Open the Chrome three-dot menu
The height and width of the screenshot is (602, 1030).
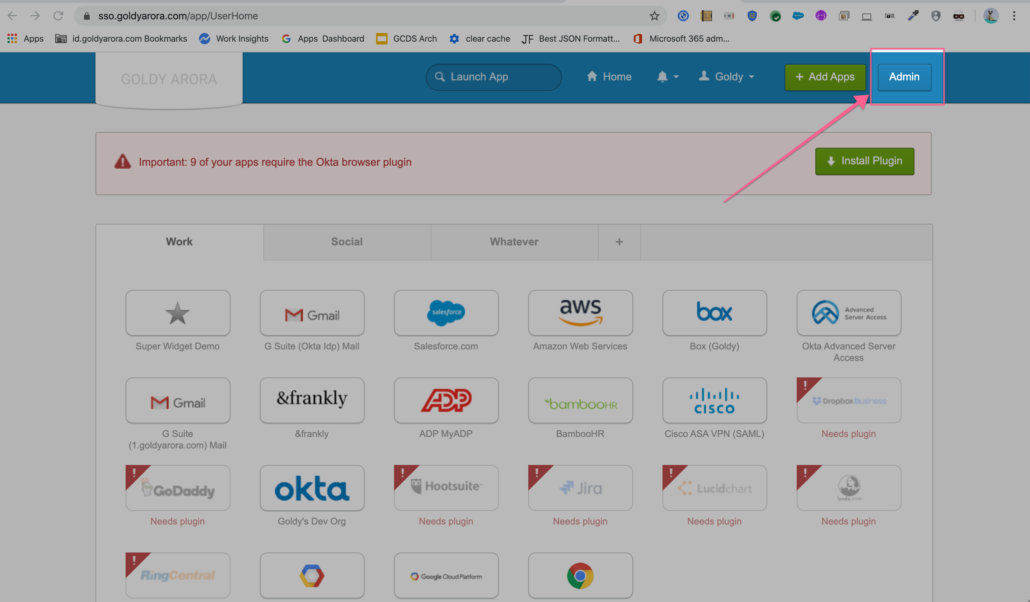pos(1014,16)
